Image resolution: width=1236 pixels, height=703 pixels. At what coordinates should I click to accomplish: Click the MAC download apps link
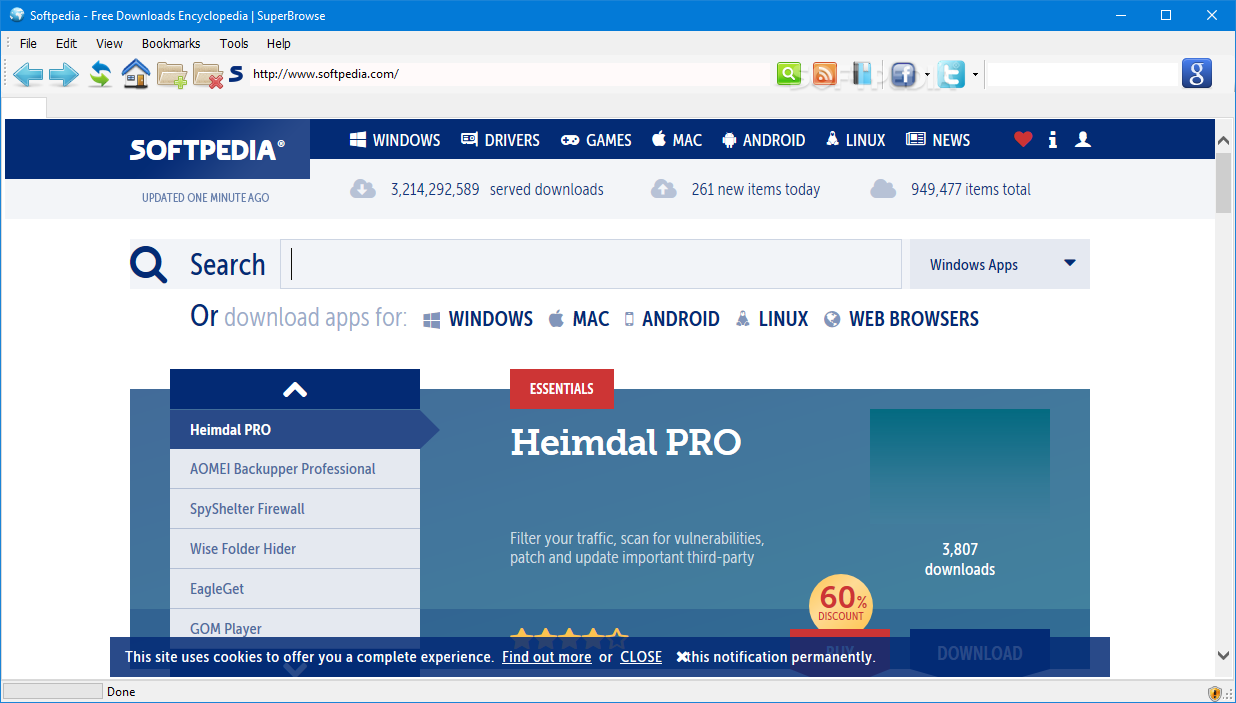tap(579, 319)
